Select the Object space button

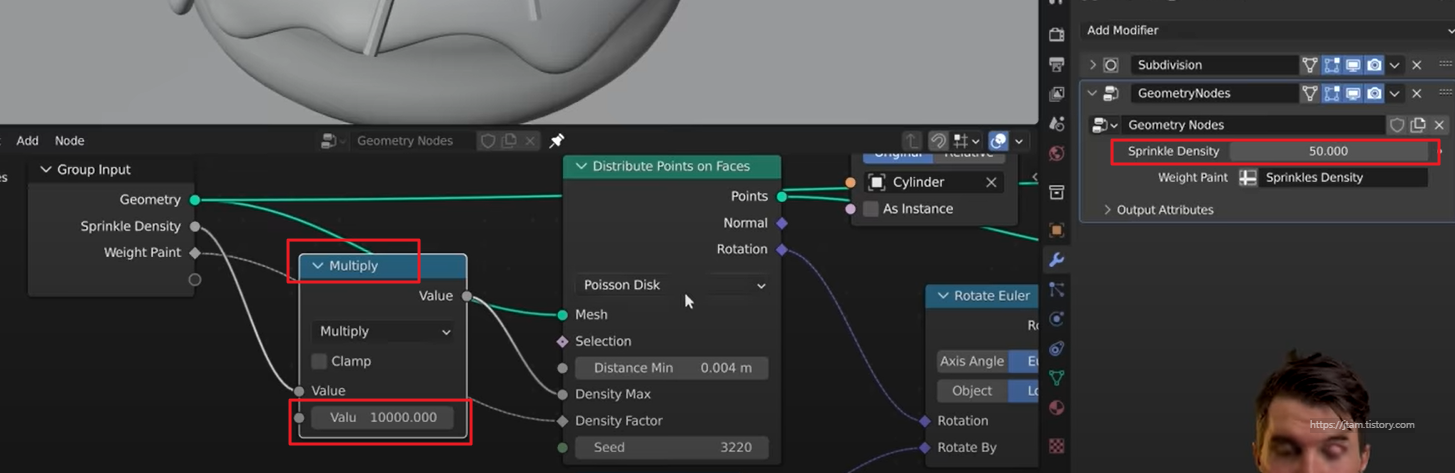971,391
